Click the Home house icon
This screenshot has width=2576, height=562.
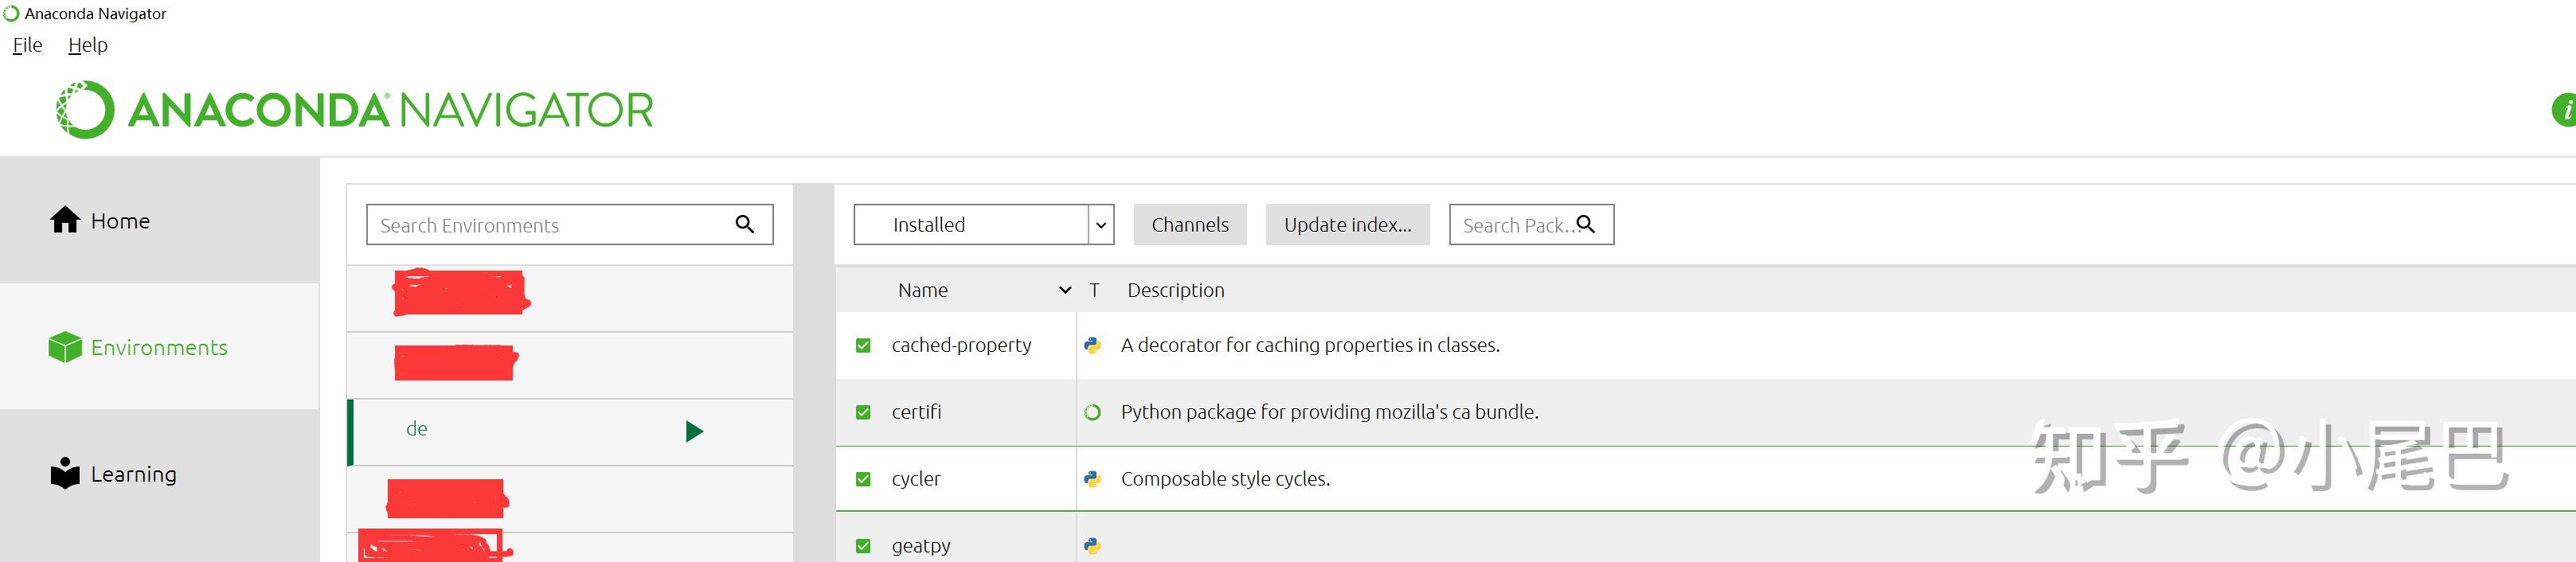tap(65, 220)
